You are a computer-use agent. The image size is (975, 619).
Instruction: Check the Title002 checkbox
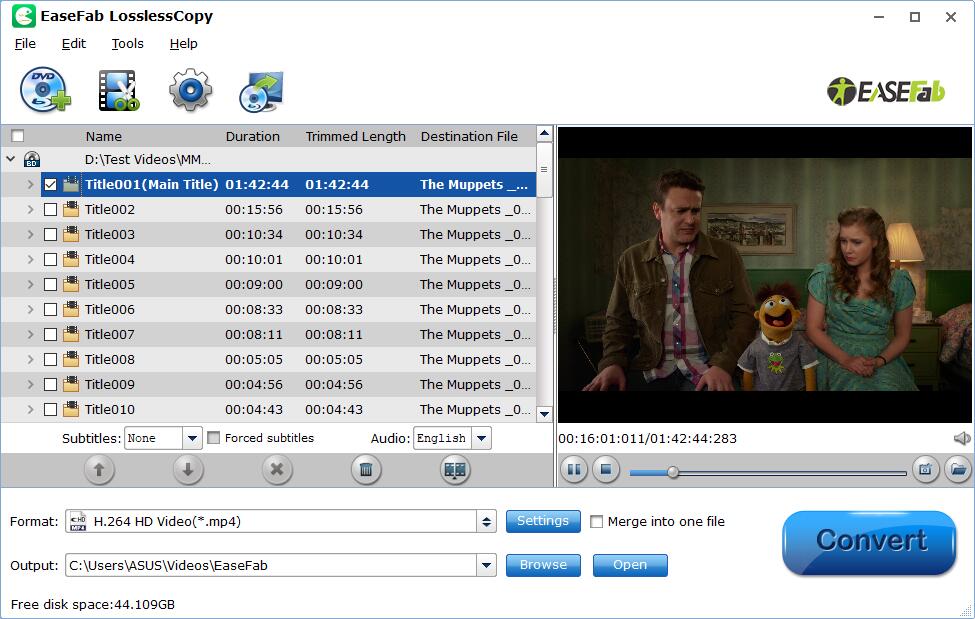[50, 210]
